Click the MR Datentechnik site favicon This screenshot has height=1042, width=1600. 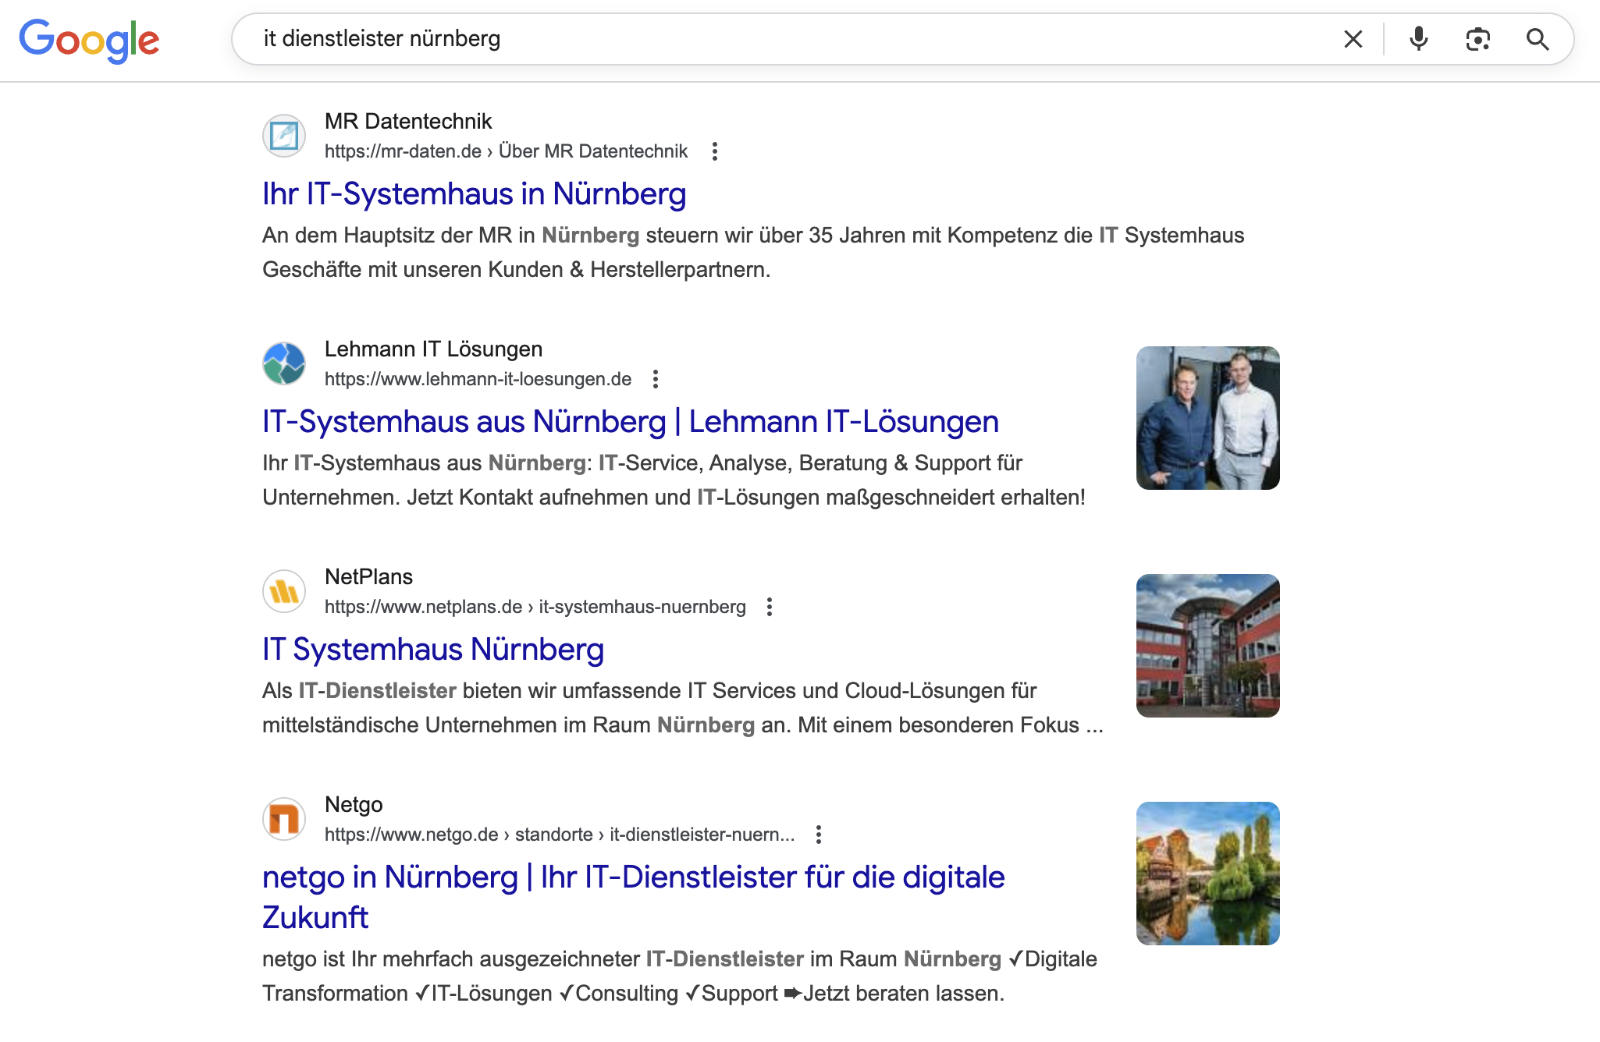pyautogui.click(x=283, y=136)
